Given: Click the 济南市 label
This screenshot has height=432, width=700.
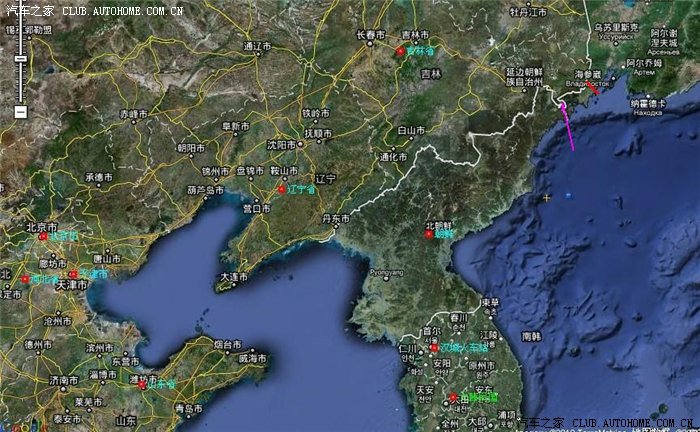Looking at the screenshot, I should pyautogui.click(x=63, y=380).
